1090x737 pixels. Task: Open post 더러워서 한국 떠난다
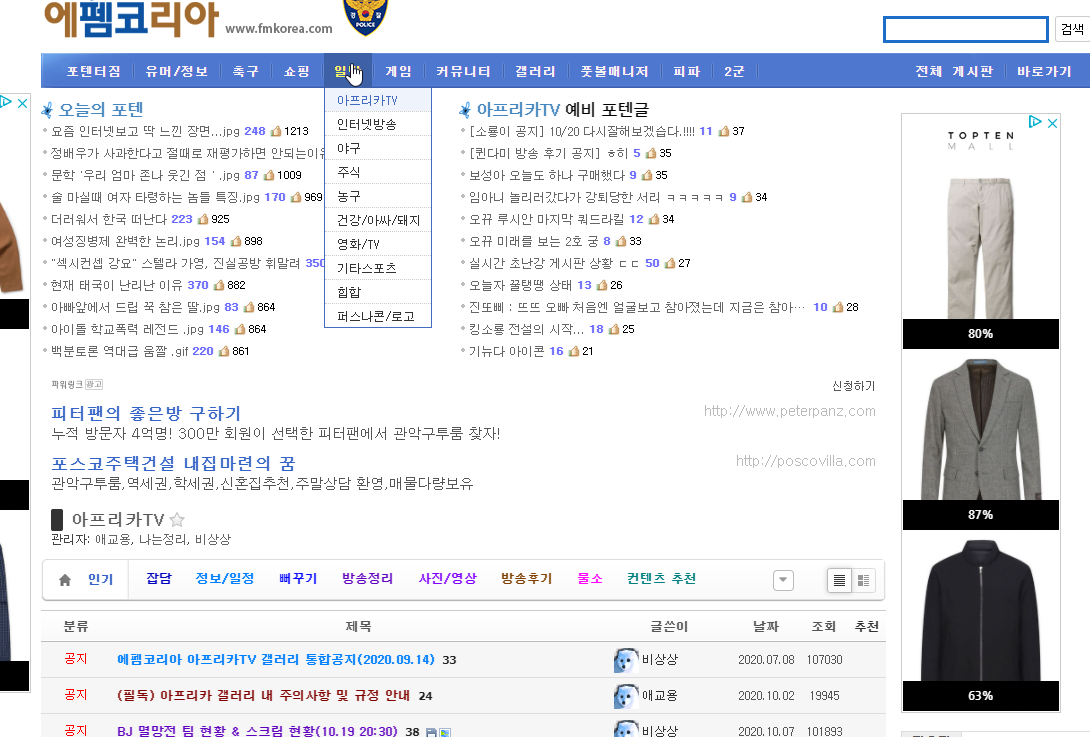[x=108, y=220]
